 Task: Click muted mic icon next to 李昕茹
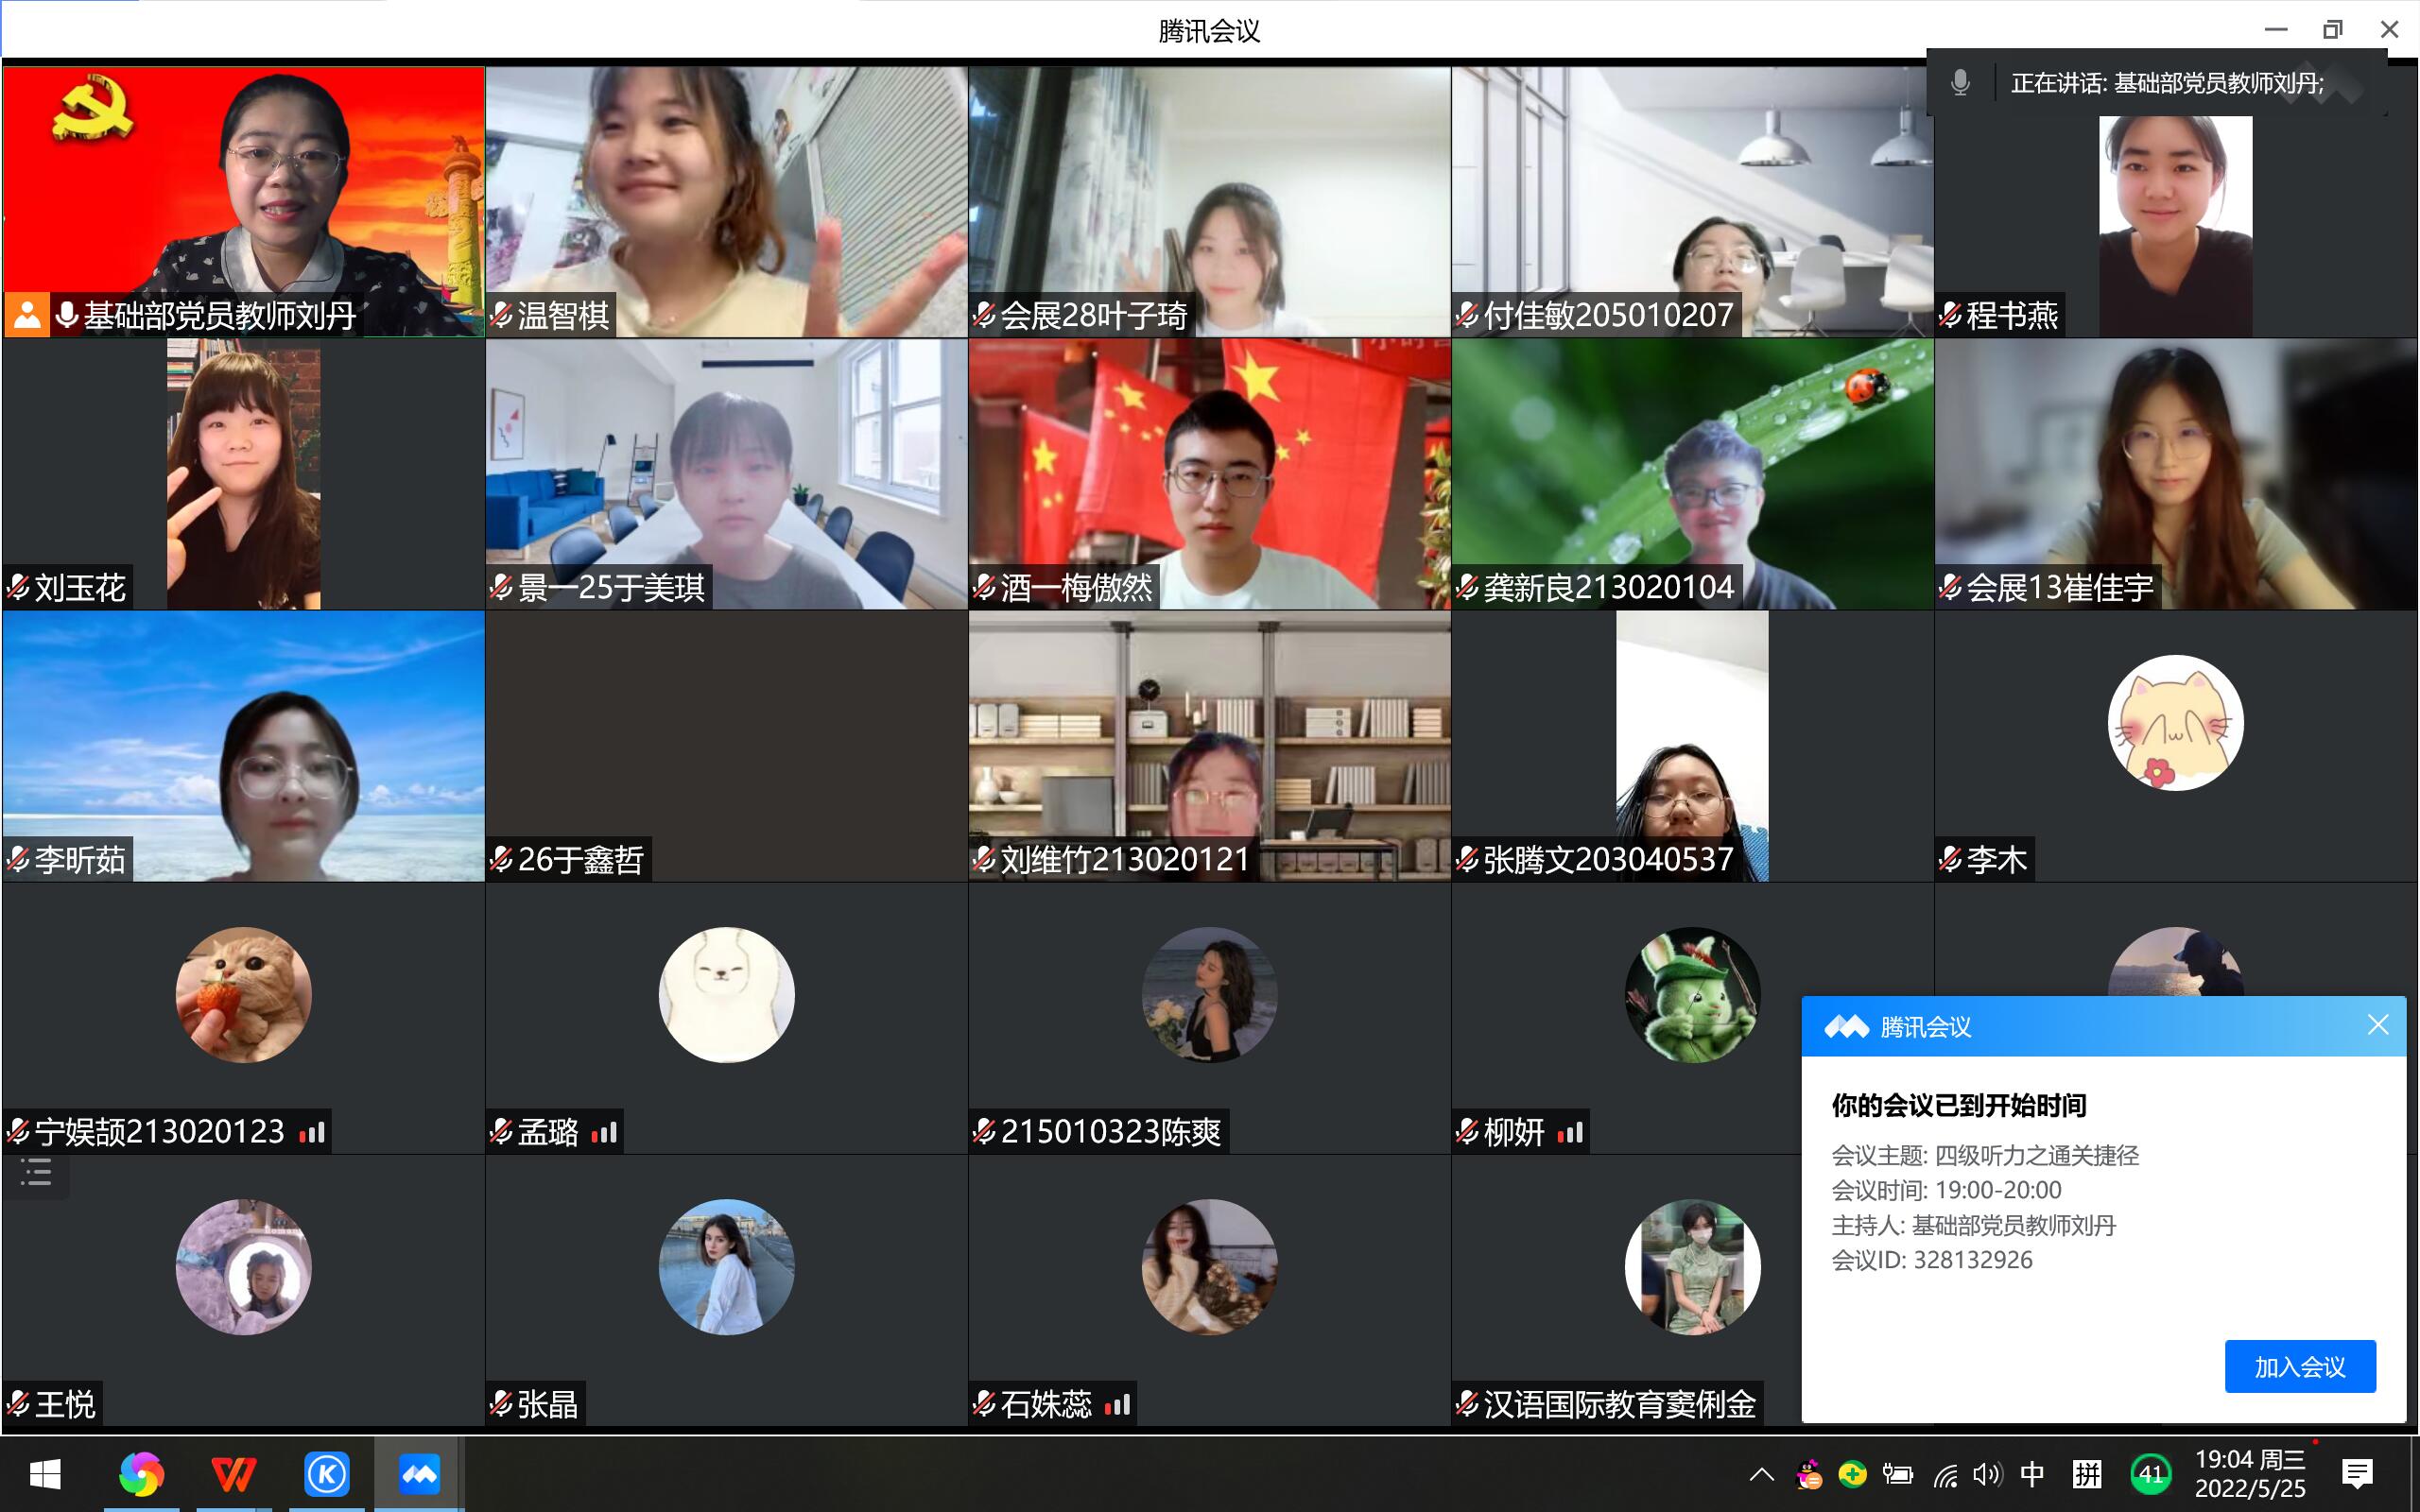point(18,860)
